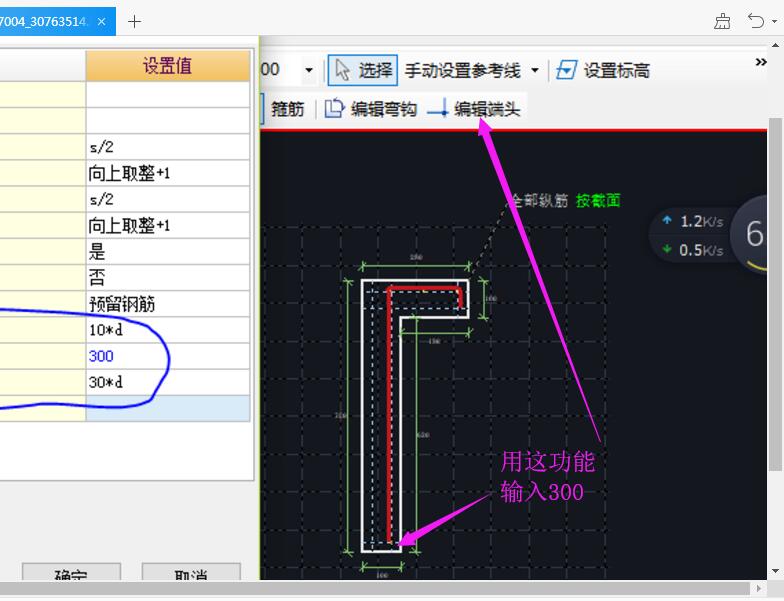Click 手动设置参考线 toolbar item
This screenshot has height=601, width=784.
pos(462,70)
